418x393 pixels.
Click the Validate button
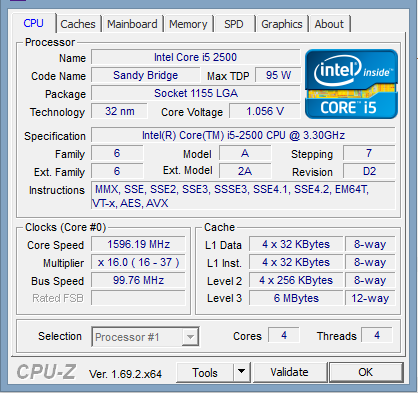[290, 372]
